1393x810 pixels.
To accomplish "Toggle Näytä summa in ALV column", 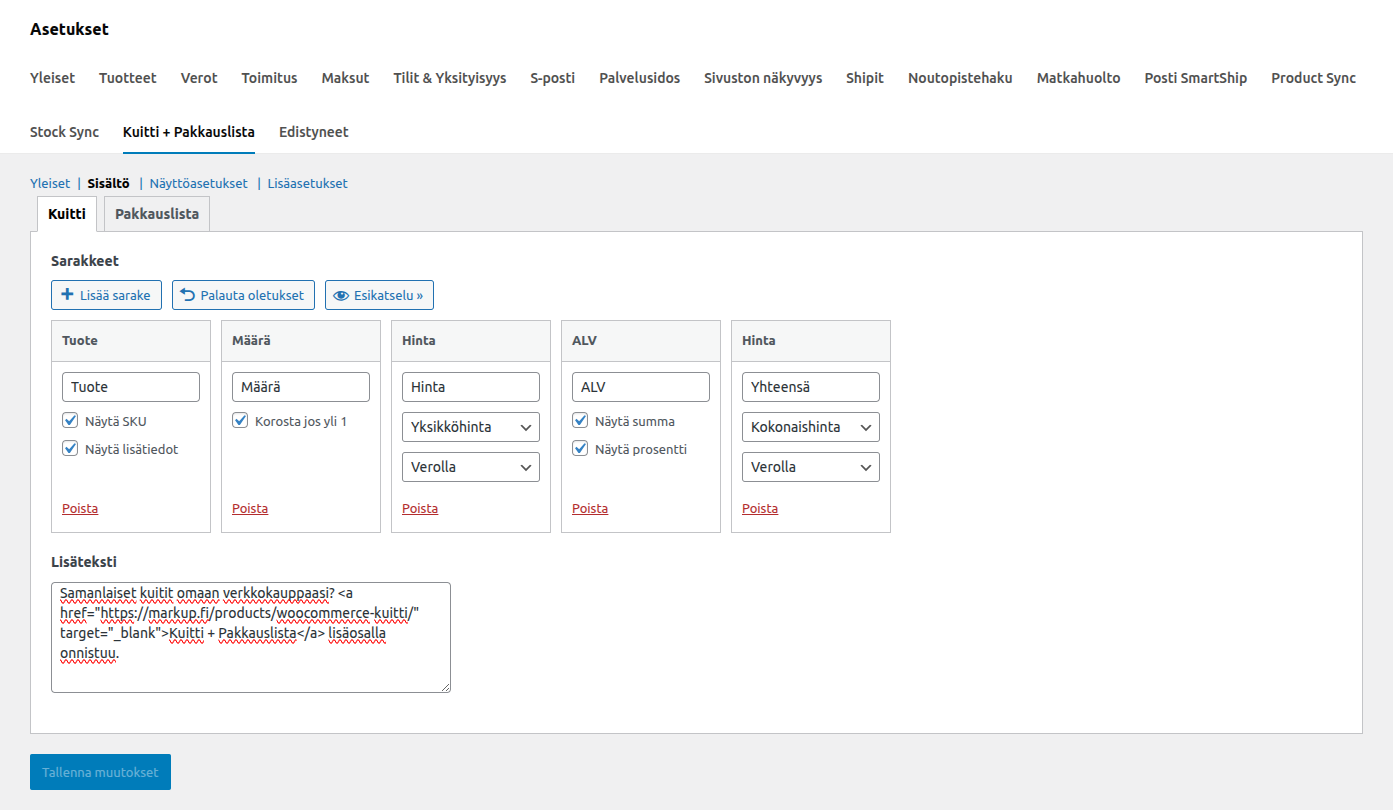I will pos(580,421).
